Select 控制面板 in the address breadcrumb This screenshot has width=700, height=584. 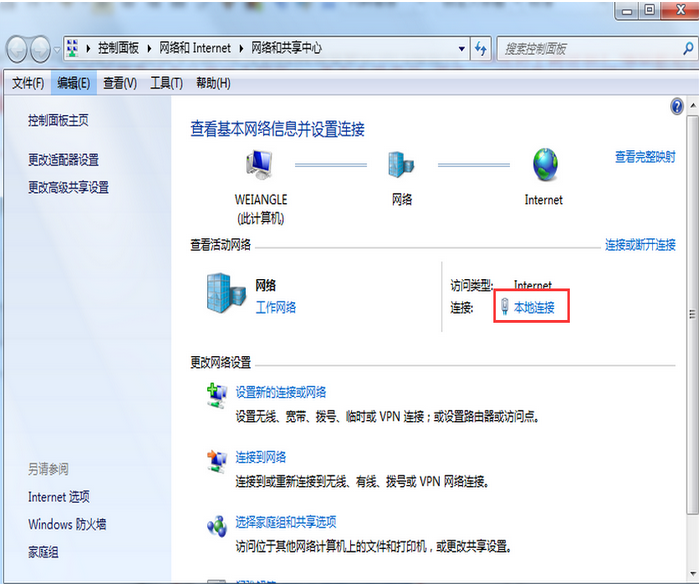118,48
